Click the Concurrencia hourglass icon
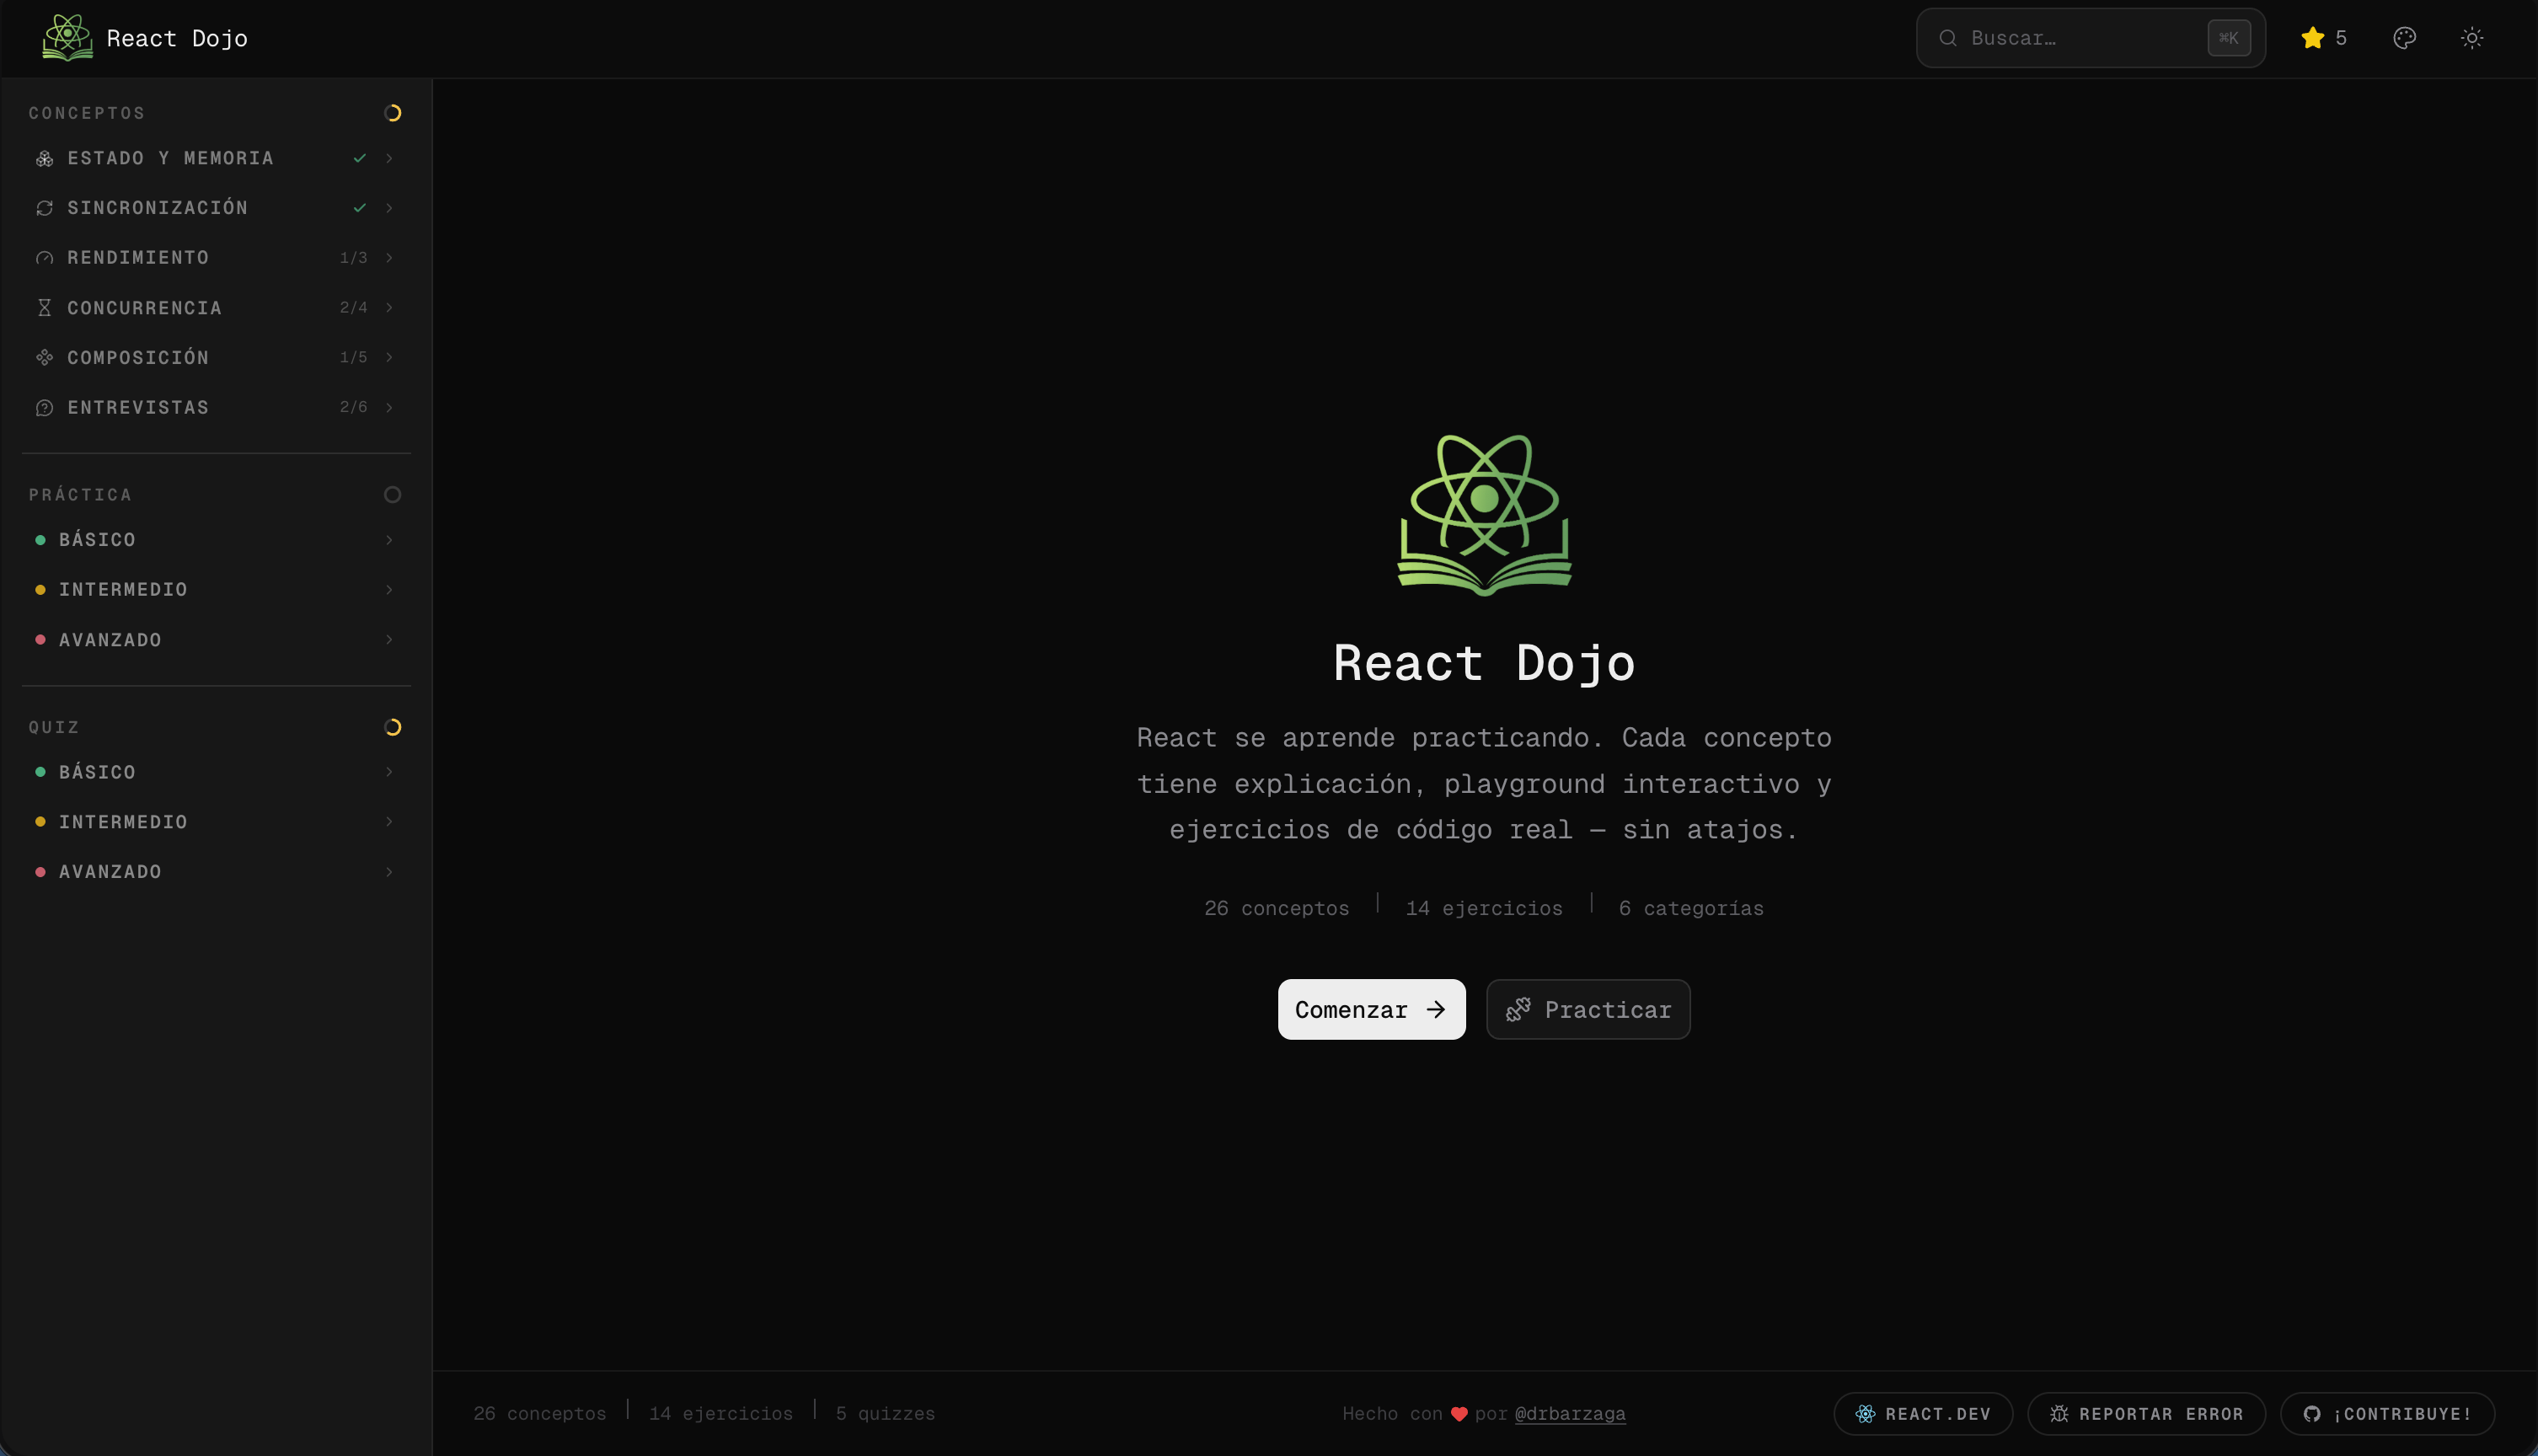Image resolution: width=2538 pixels, height=1456 pixels. pos(44,307)
